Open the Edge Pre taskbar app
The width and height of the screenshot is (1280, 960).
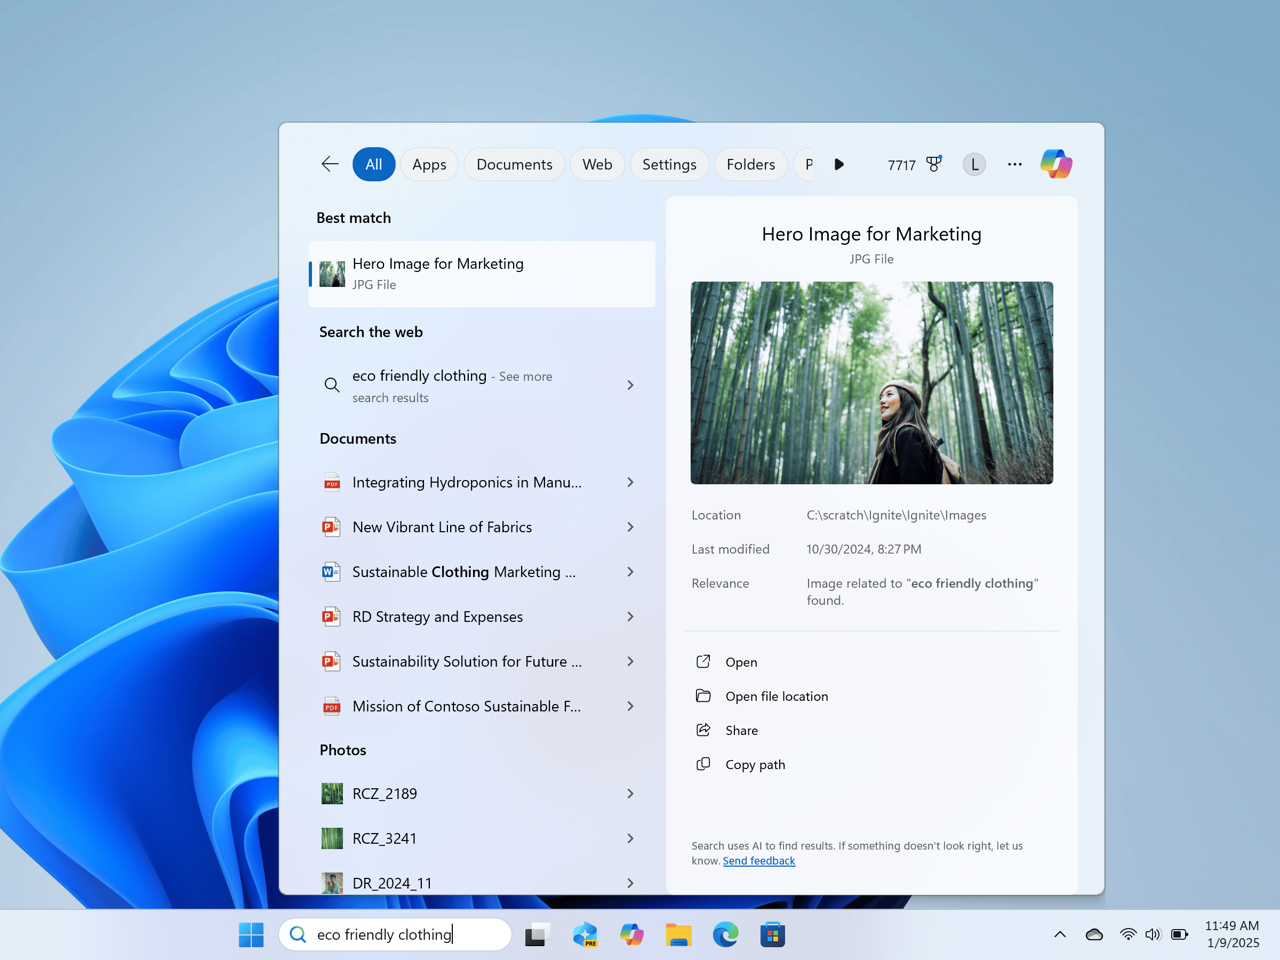point(585,935)
